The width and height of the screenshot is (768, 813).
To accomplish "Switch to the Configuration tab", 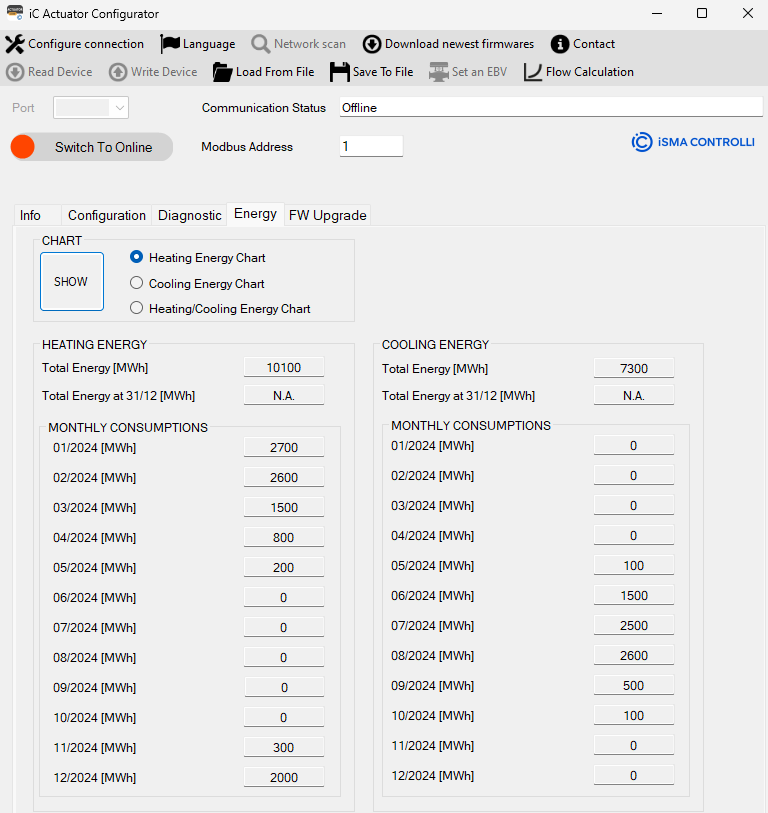I will click(x=107, y=215).
